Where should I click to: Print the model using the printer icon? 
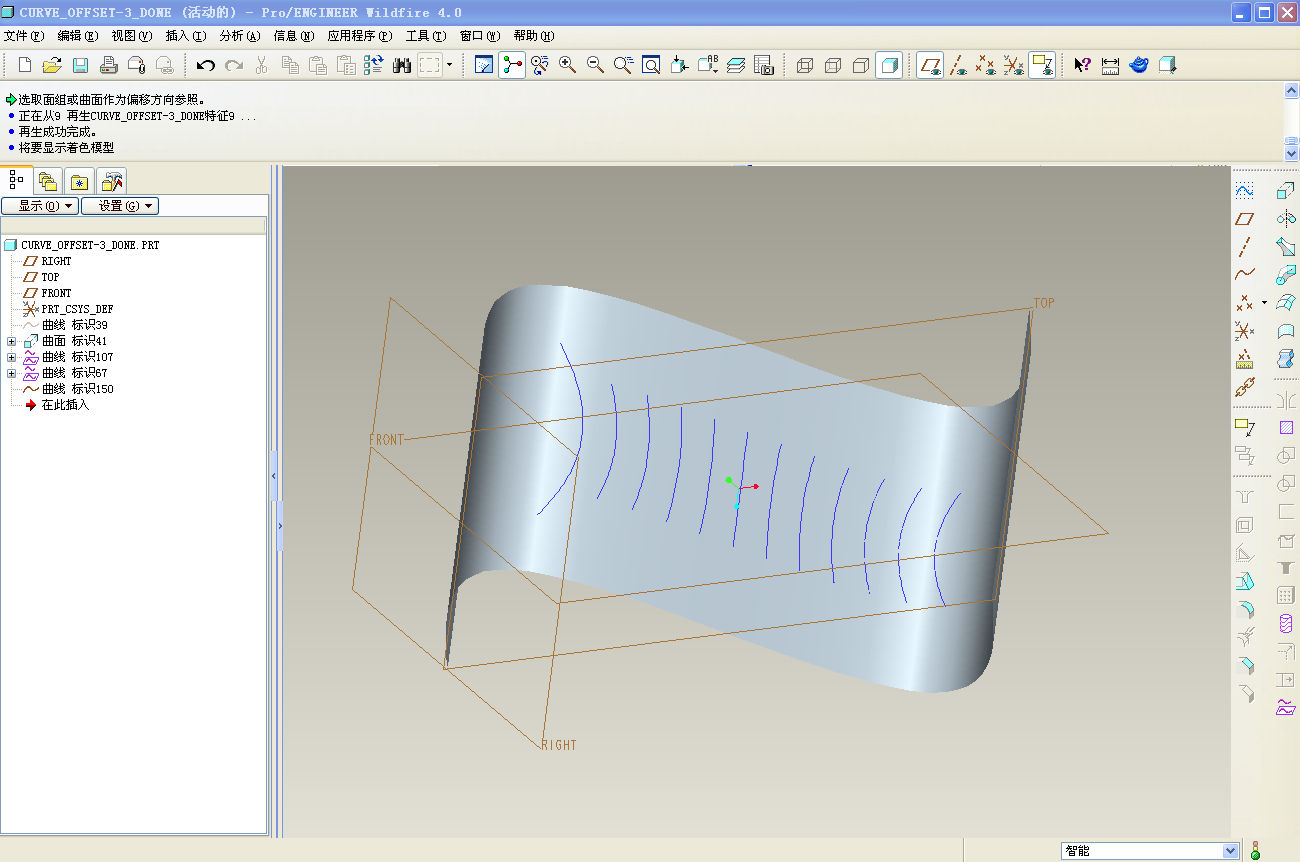click(108, 65)
